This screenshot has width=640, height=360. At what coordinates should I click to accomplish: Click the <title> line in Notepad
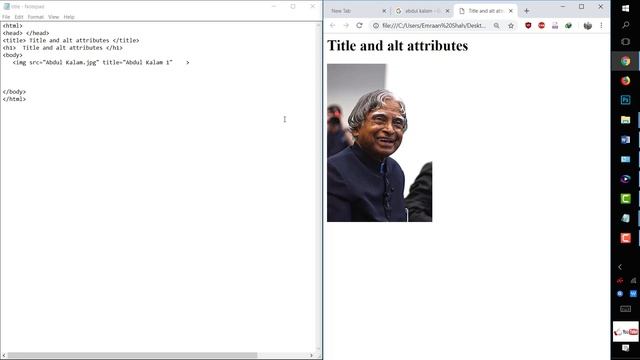[71, 40]
